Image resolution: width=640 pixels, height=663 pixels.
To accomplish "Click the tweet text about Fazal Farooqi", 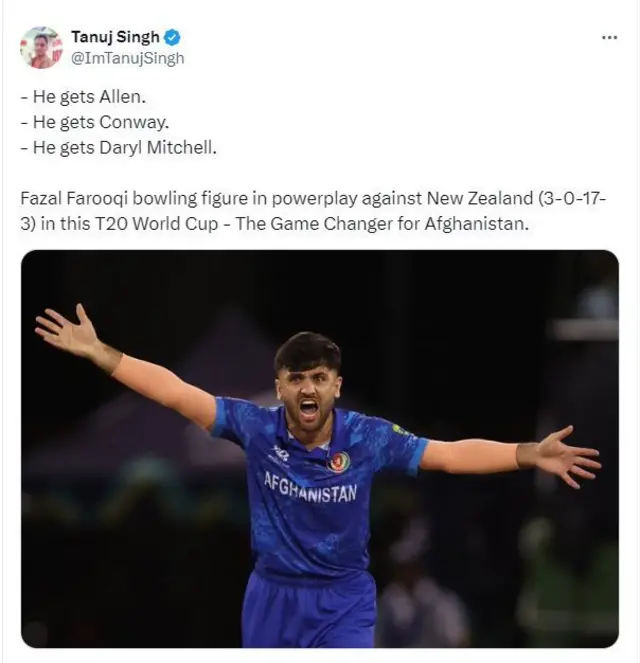I will (x=313, y=211).
